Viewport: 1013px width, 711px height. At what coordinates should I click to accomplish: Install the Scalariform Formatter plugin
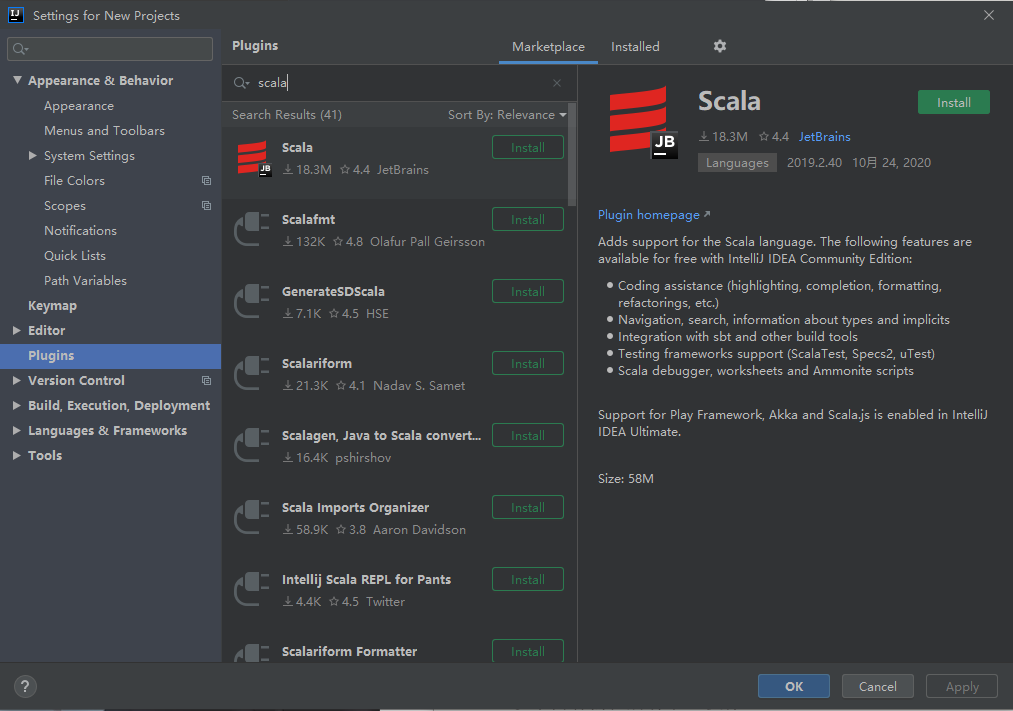pyautogui.click(x=527, y=651)
